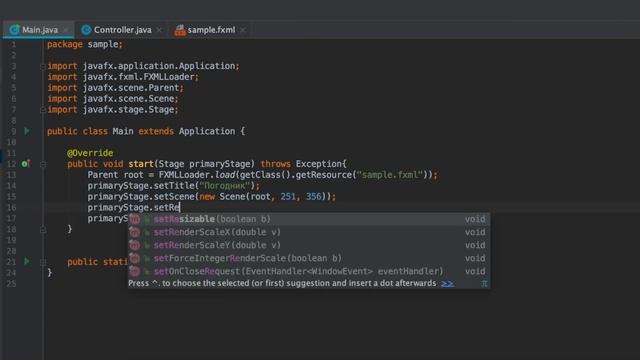Click 'Application' after extends on line 9
The height and width of the screenshot is (360, 640).
point(207,131)
